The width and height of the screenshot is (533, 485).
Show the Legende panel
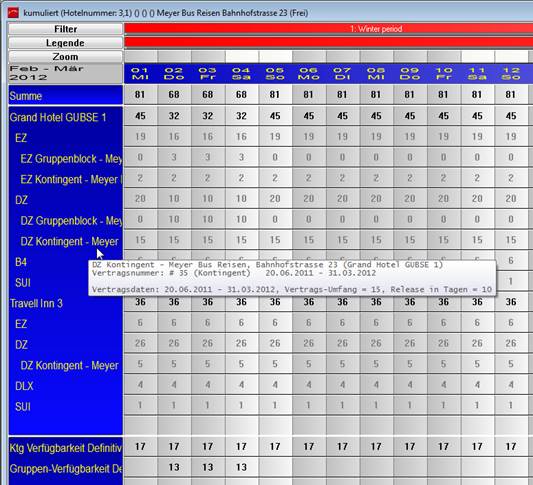[65, 43]
